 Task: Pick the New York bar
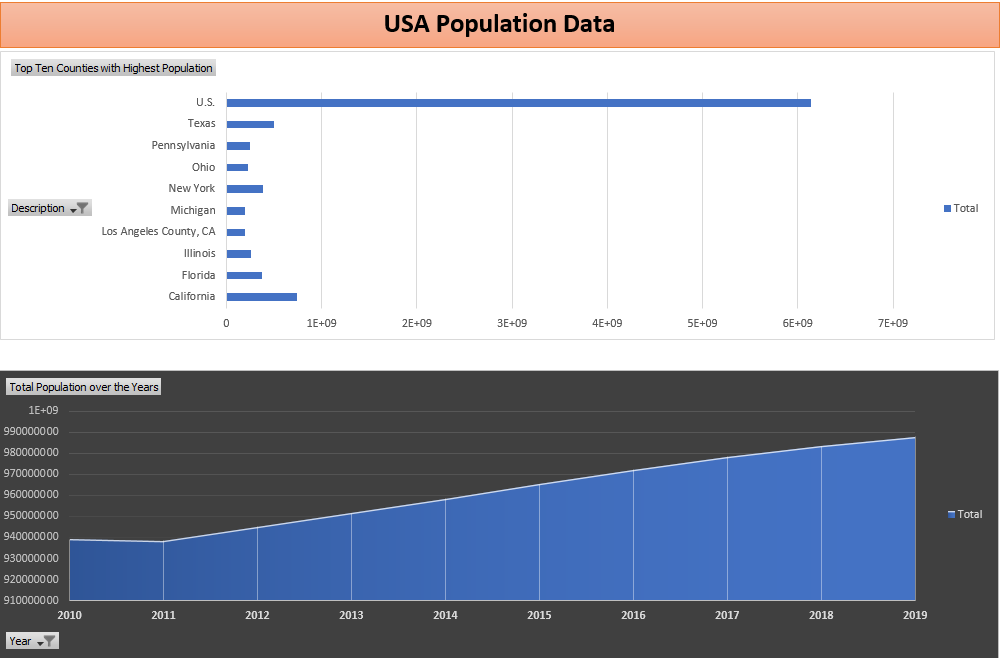point(244,189)
